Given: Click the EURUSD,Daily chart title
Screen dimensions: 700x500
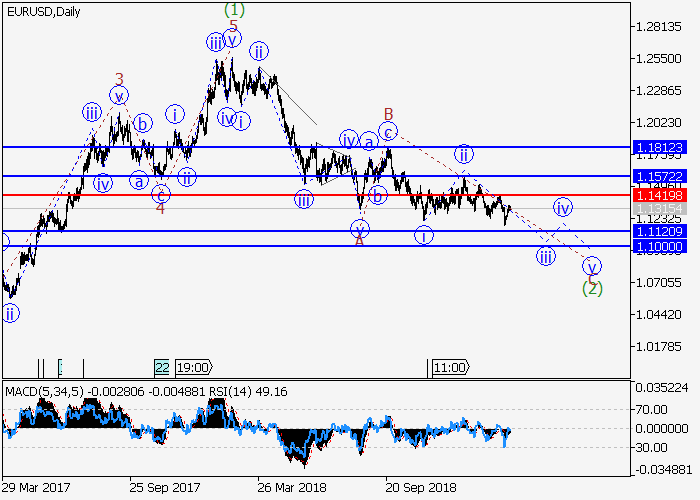Looking at the screenshot, I should [x=43, y=12].
